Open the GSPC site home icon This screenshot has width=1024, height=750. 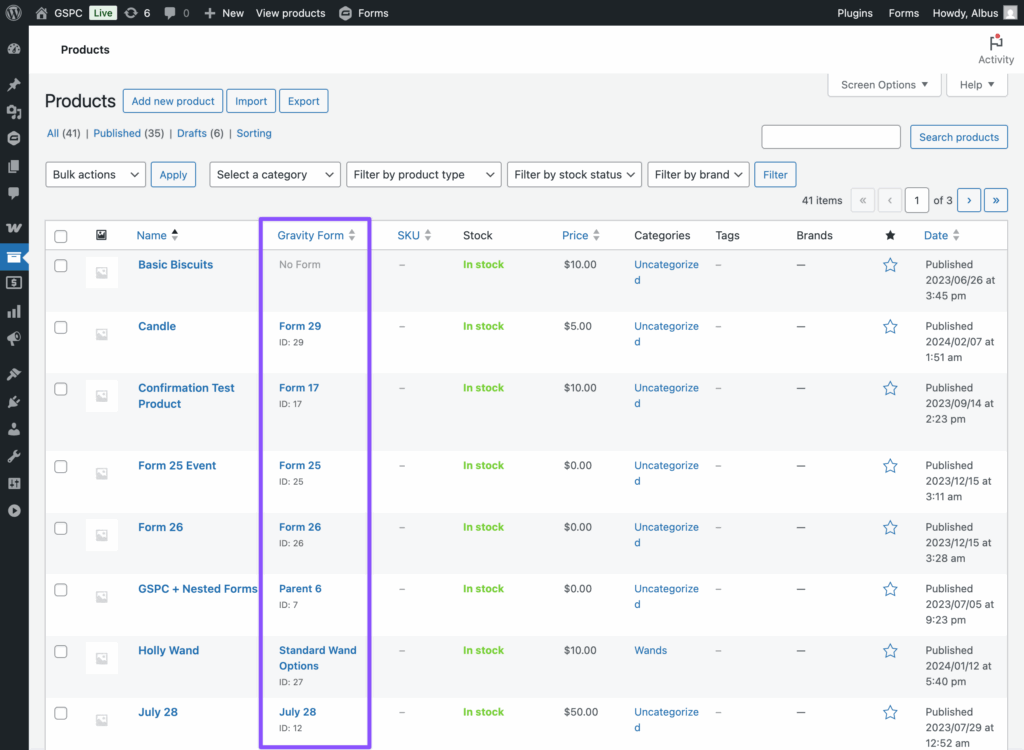tap(41, 13)
